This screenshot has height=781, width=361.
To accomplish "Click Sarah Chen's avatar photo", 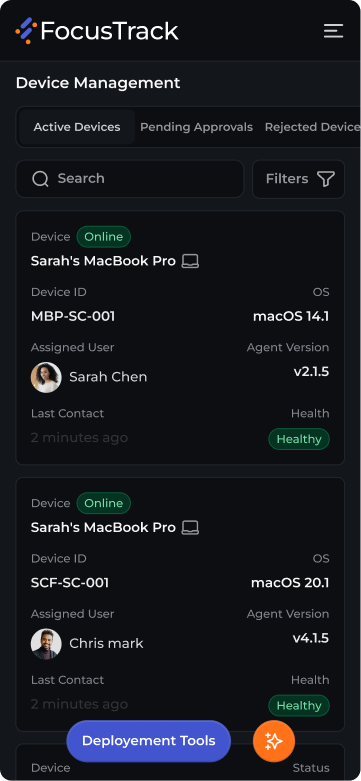I will coord(46,377).
